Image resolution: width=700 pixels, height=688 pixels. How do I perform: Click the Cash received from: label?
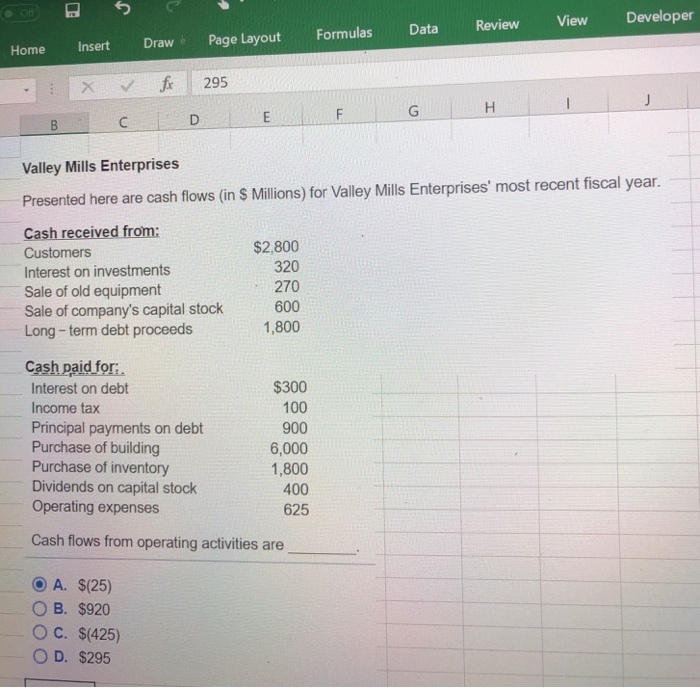tap(92, 233)
